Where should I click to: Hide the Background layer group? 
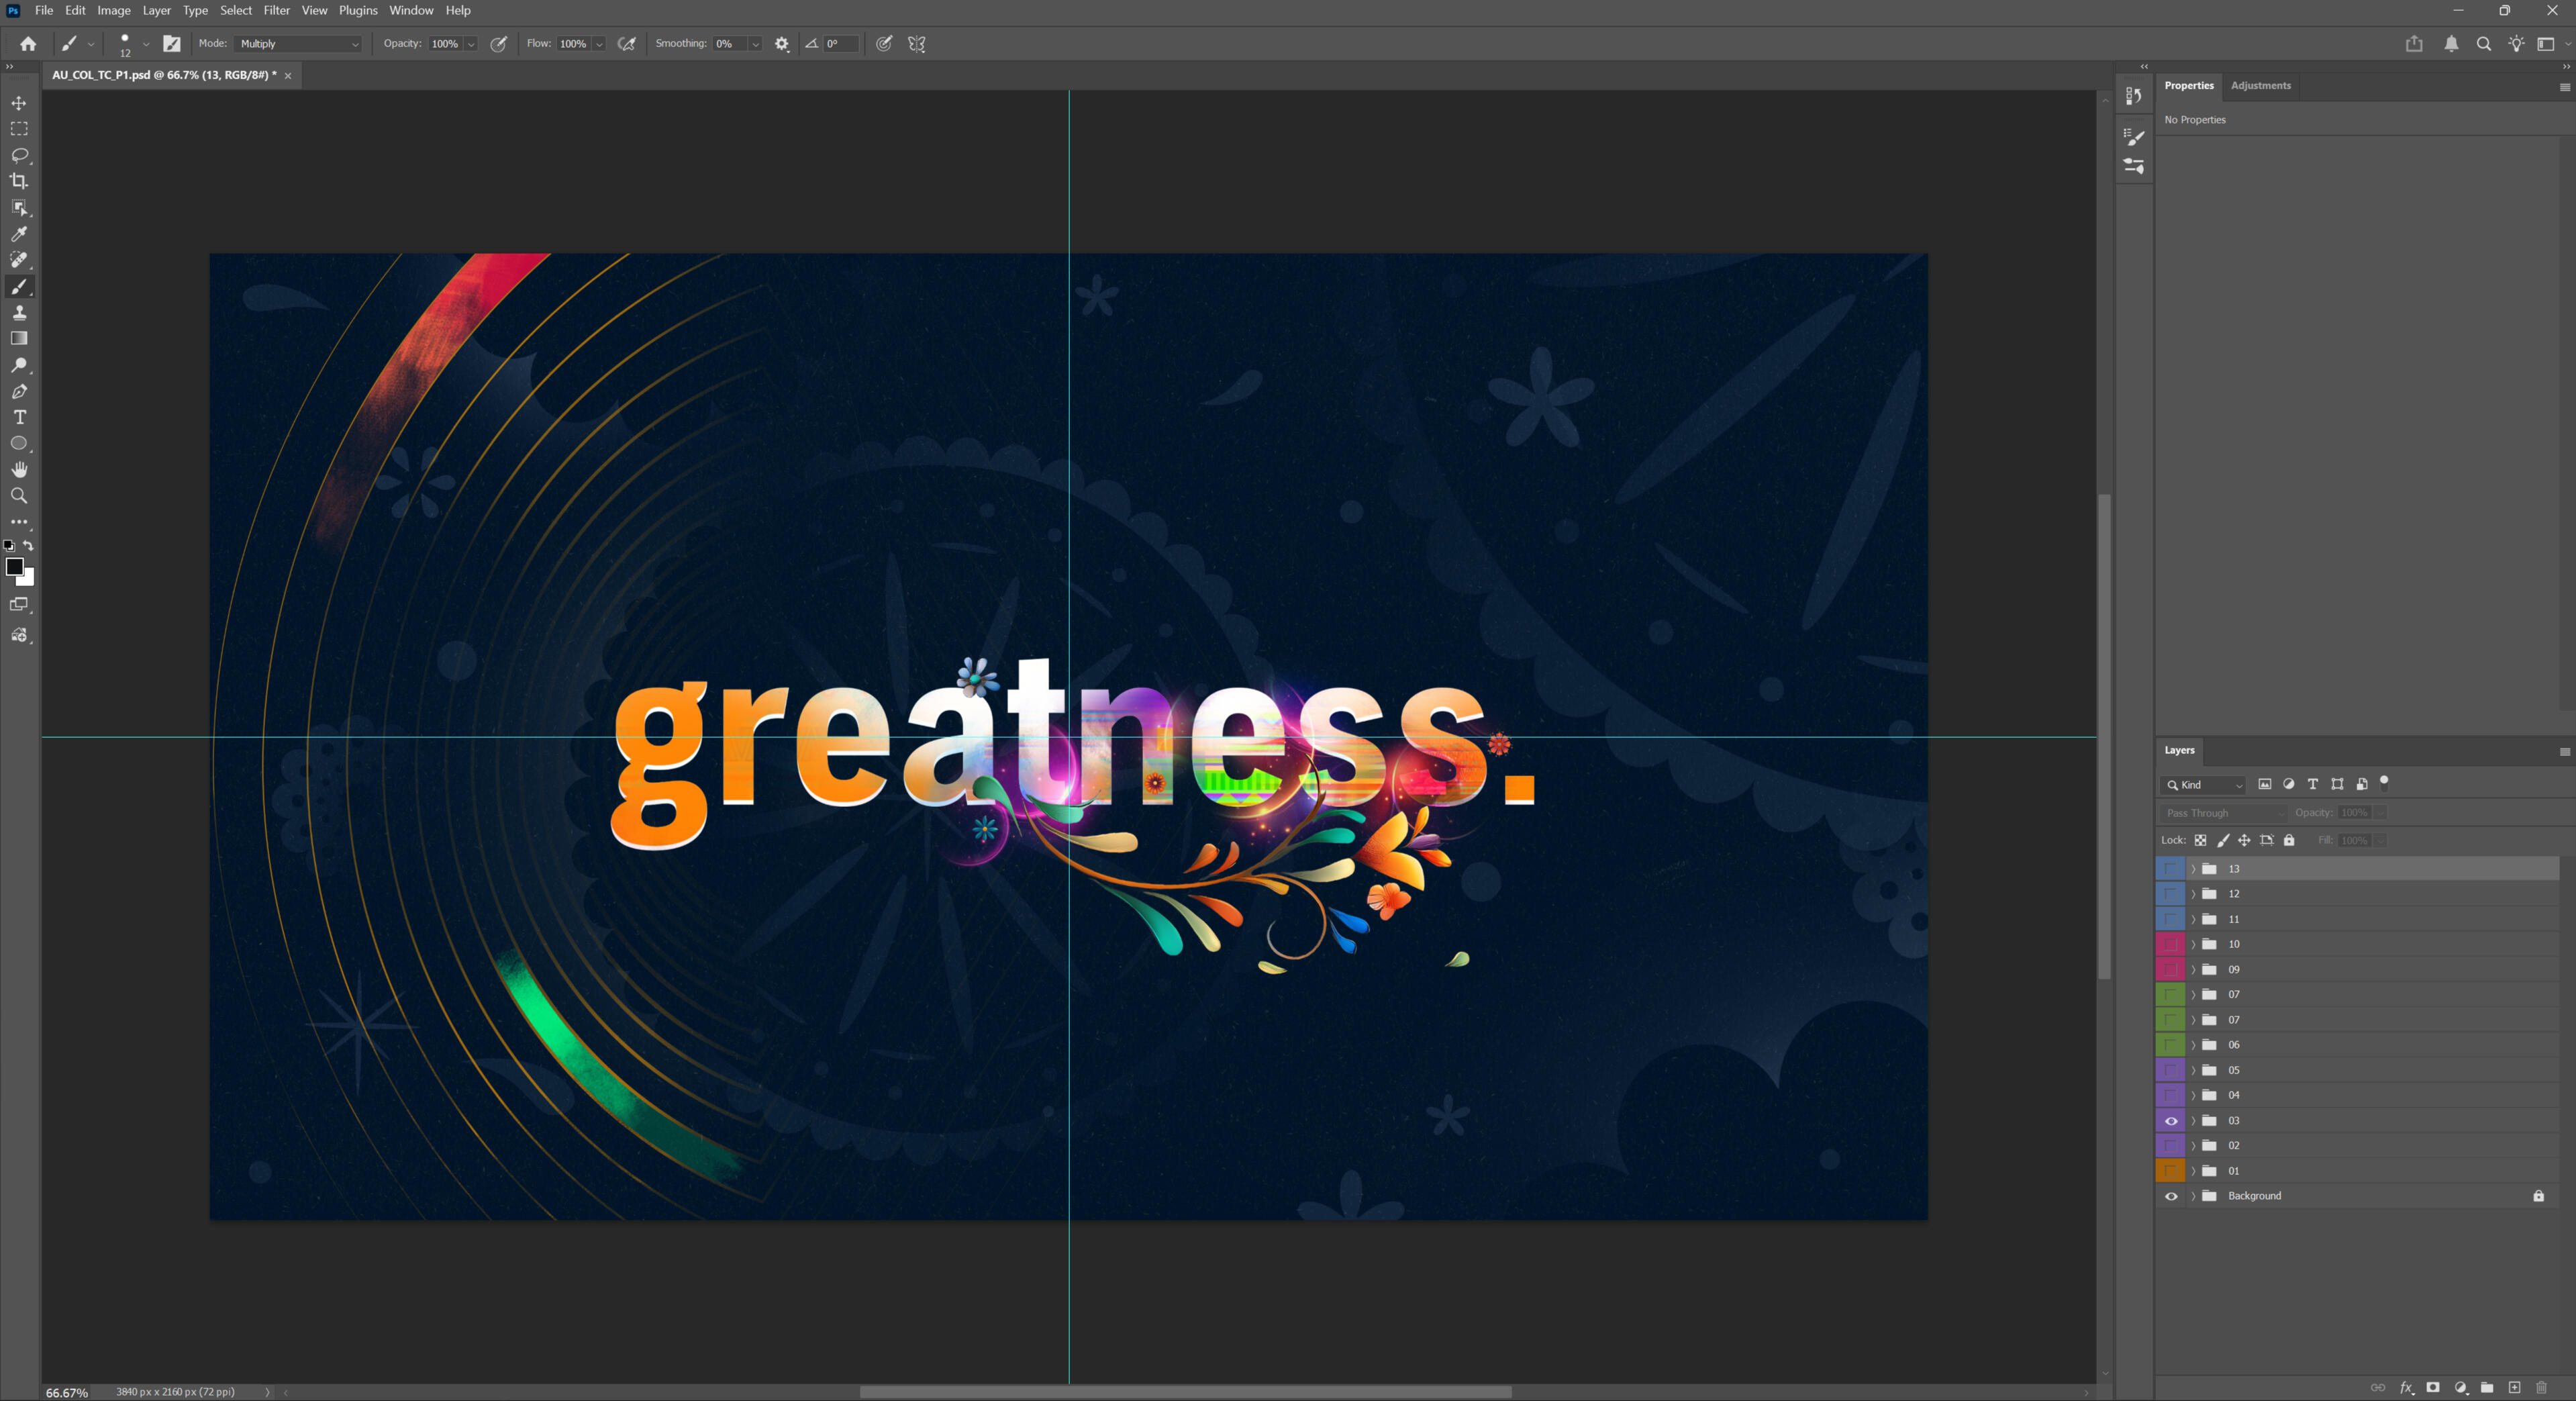(x=2171, y=1196)
